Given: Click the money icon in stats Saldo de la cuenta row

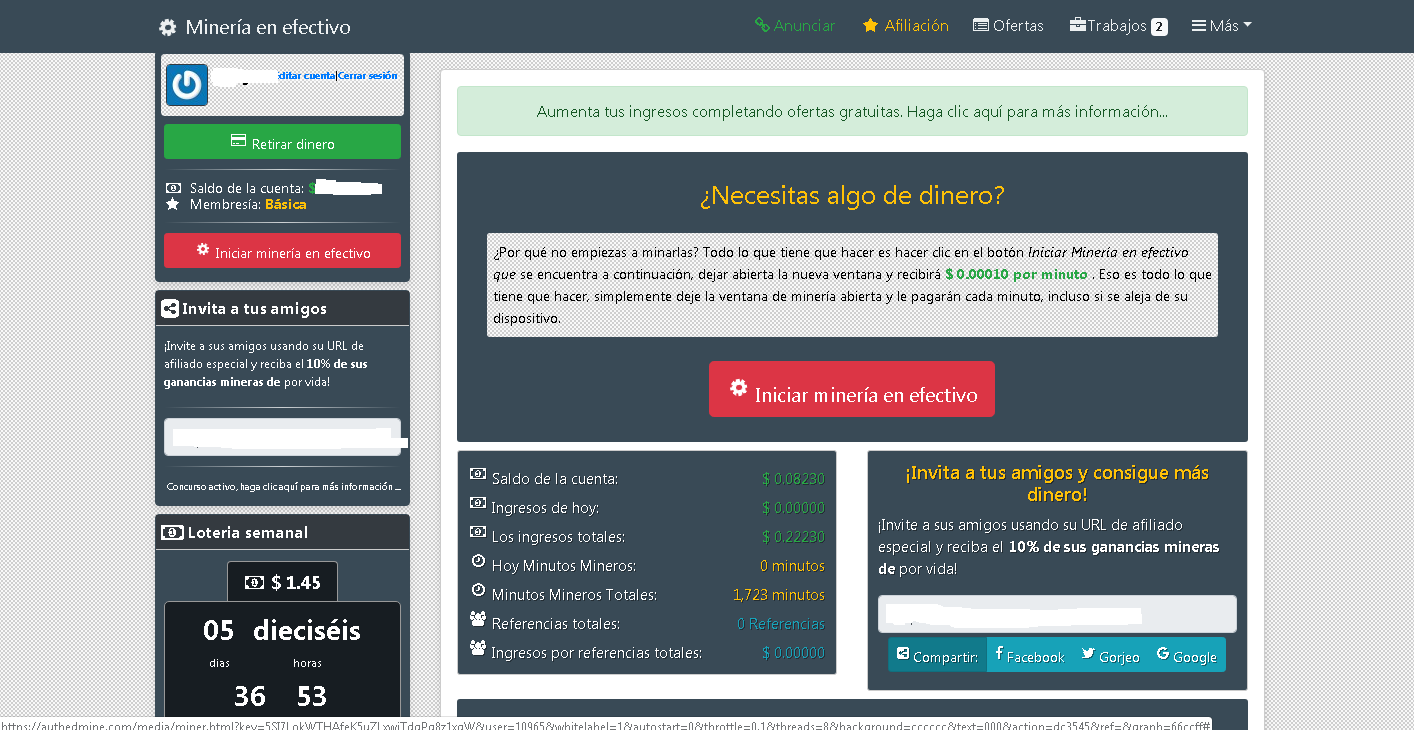Looking at the screenshot, I should [x=478, y=475].
